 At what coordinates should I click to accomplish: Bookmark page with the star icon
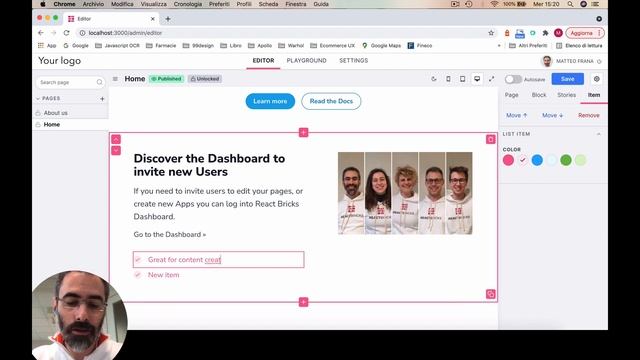tap(491, 33)
